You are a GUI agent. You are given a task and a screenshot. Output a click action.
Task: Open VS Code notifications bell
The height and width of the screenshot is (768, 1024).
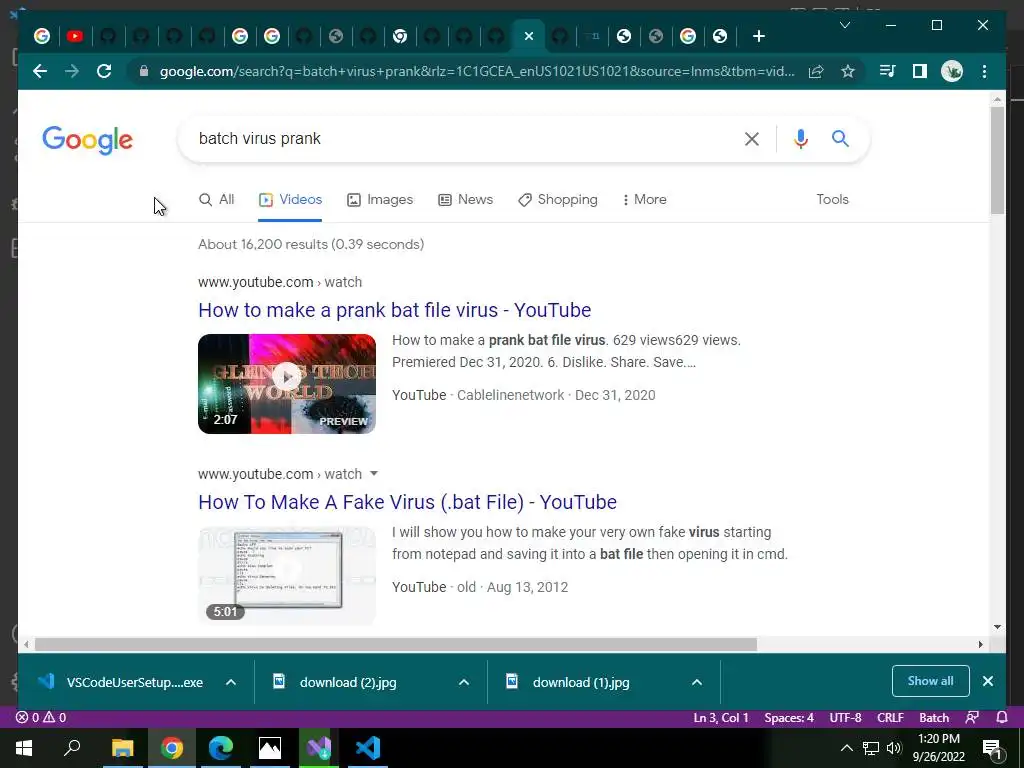click(1002, 718)
